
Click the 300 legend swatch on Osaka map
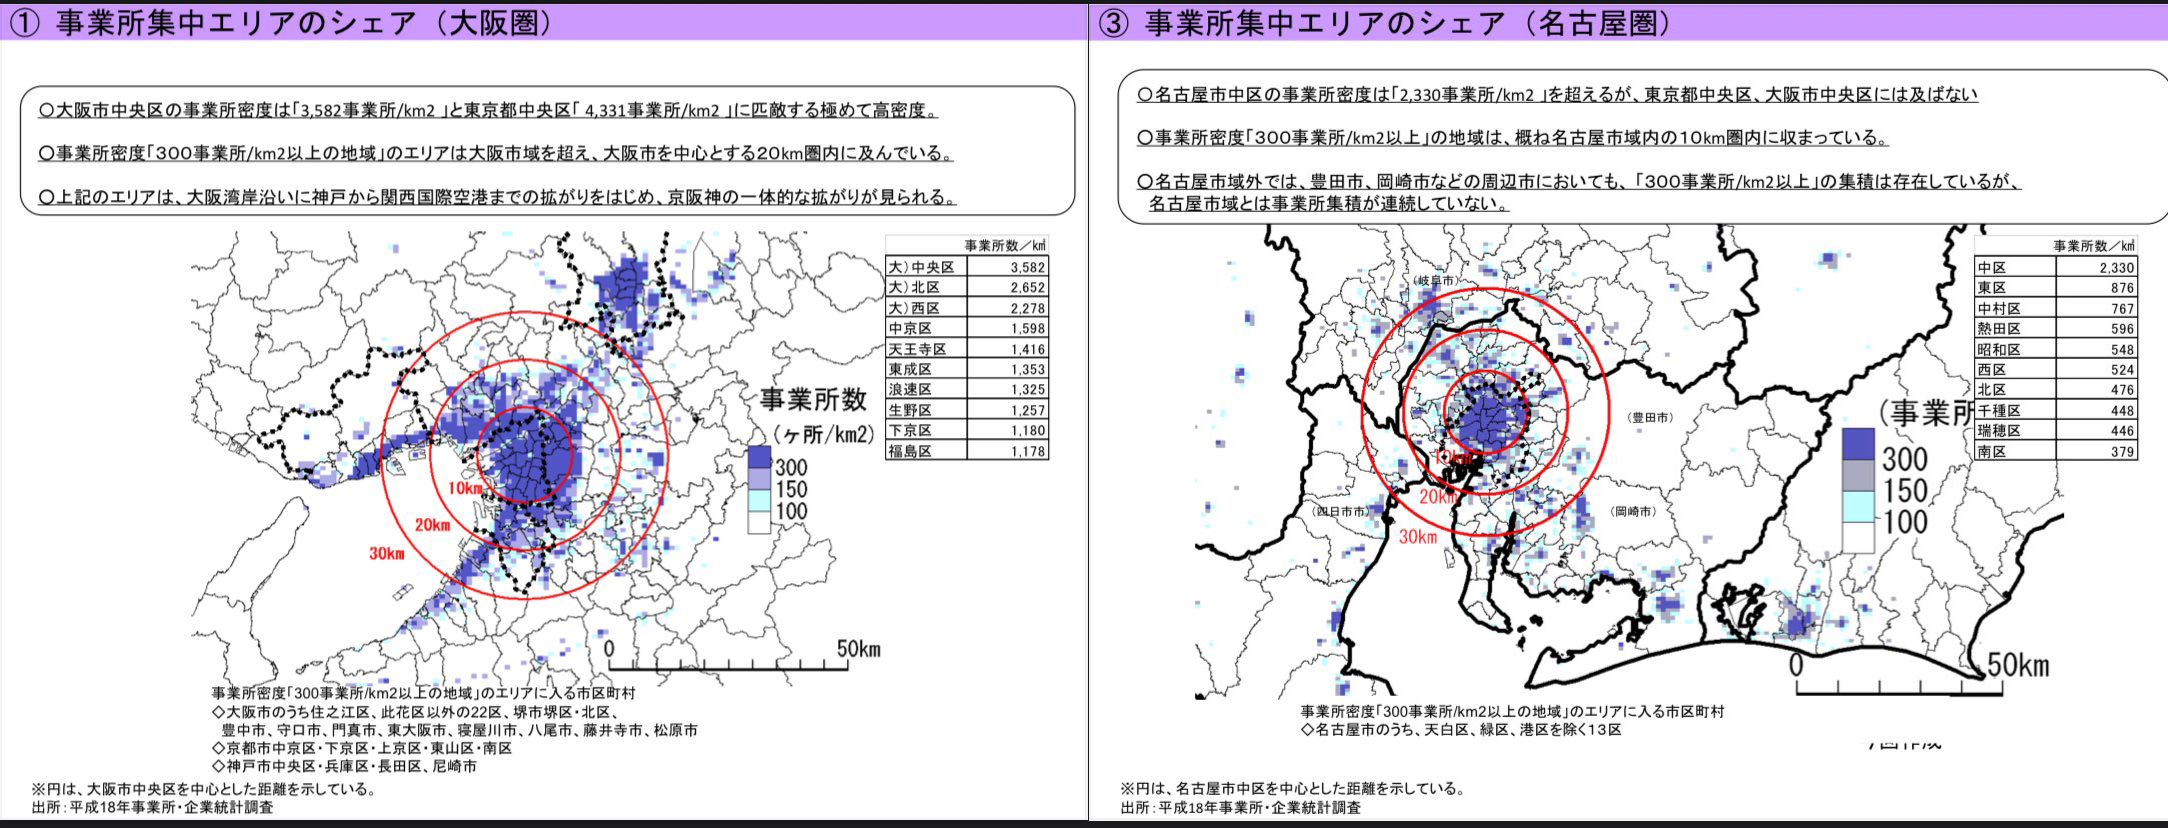759,458
